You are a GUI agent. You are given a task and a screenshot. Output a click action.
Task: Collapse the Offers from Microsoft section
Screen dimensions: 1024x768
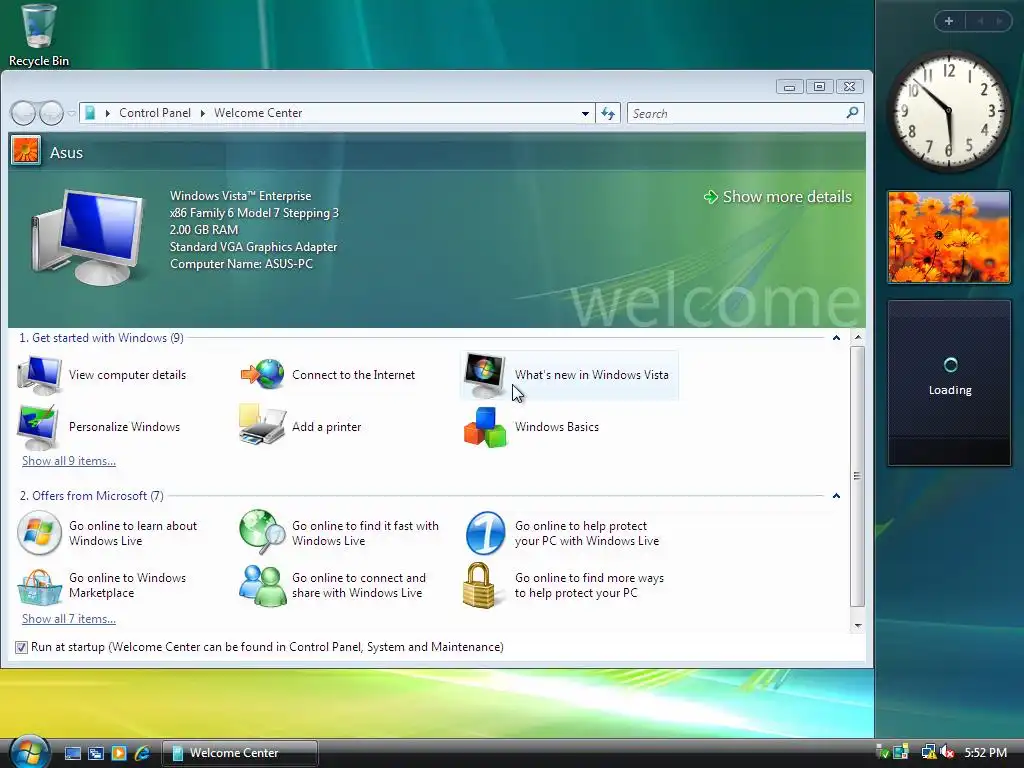point(836,496)
